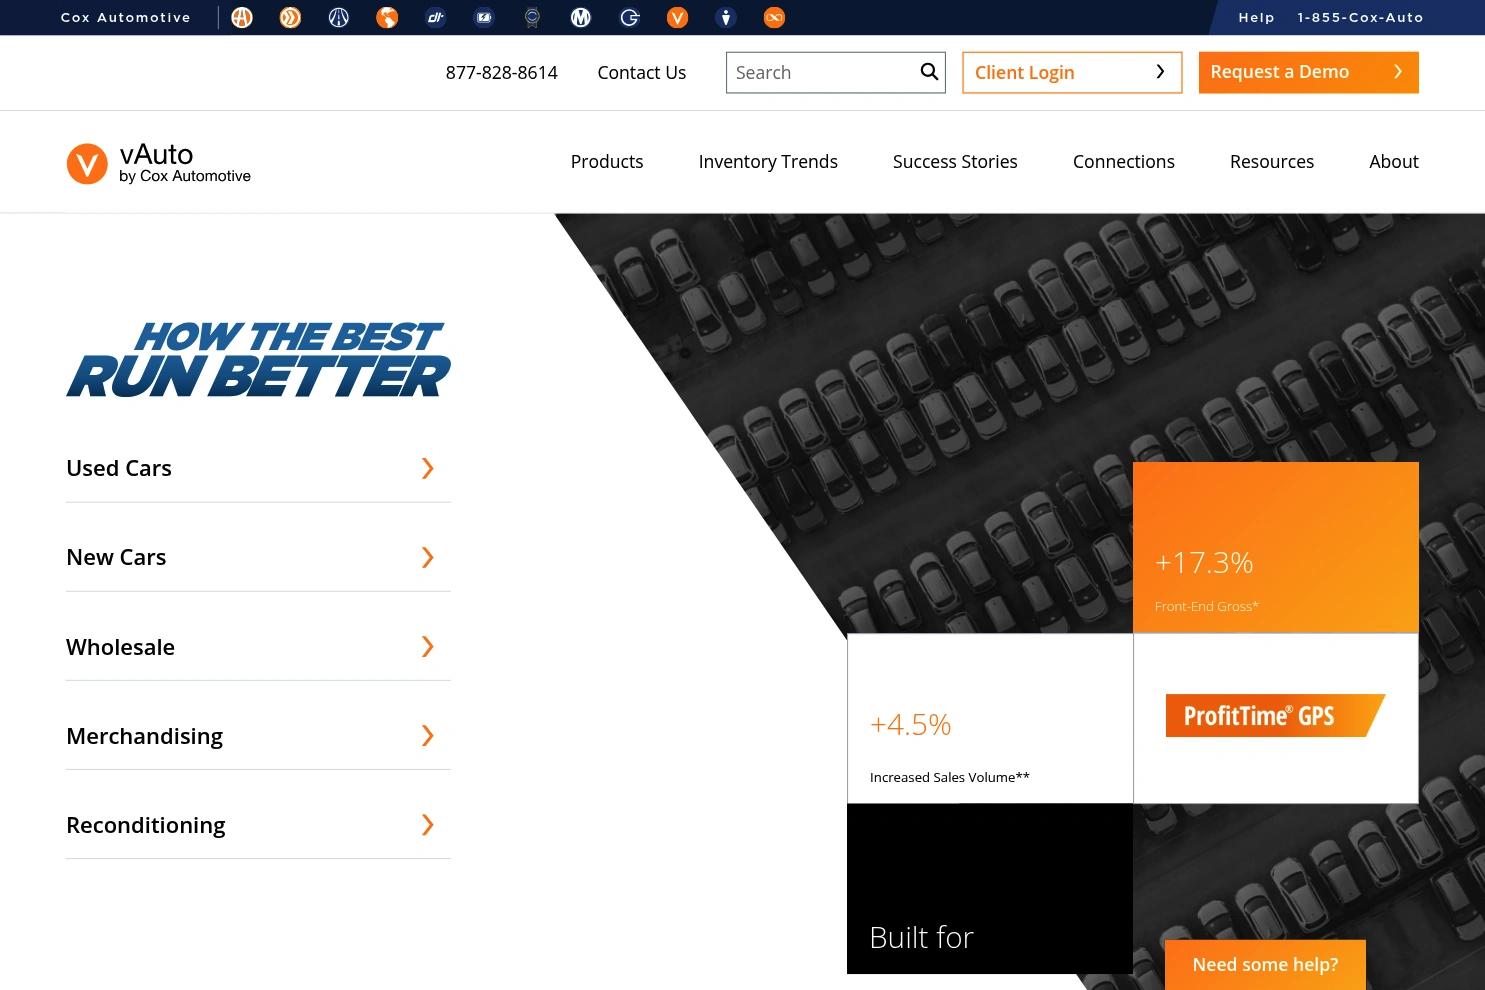Open the road-symbol brand icon in top bar

(x=339, y=17)
